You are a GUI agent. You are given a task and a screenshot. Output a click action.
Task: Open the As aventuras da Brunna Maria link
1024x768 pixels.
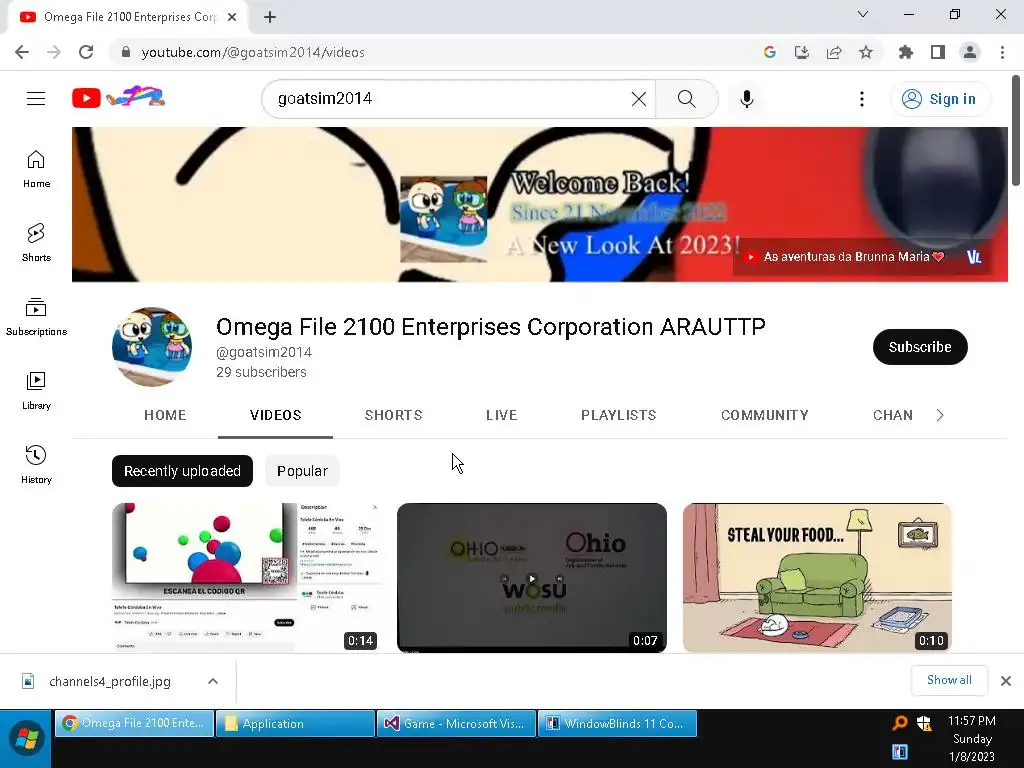(845, 257)
